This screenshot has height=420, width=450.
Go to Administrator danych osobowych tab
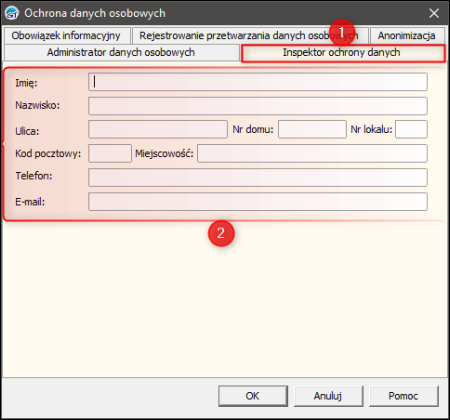(x=121, y=52)
